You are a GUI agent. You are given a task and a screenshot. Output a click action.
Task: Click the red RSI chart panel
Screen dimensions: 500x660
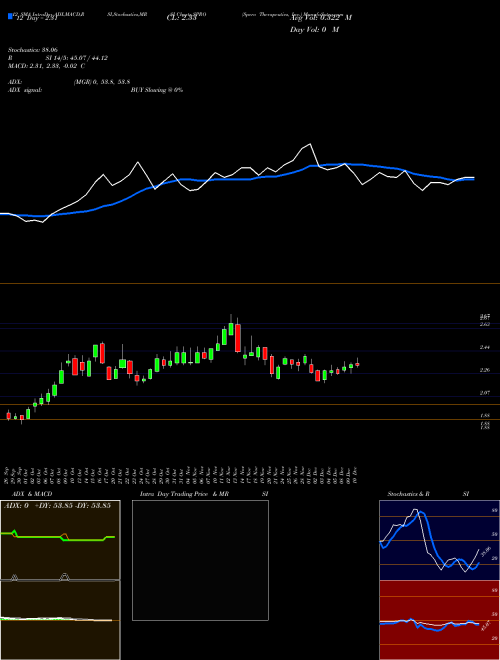(x=439, y=620)
